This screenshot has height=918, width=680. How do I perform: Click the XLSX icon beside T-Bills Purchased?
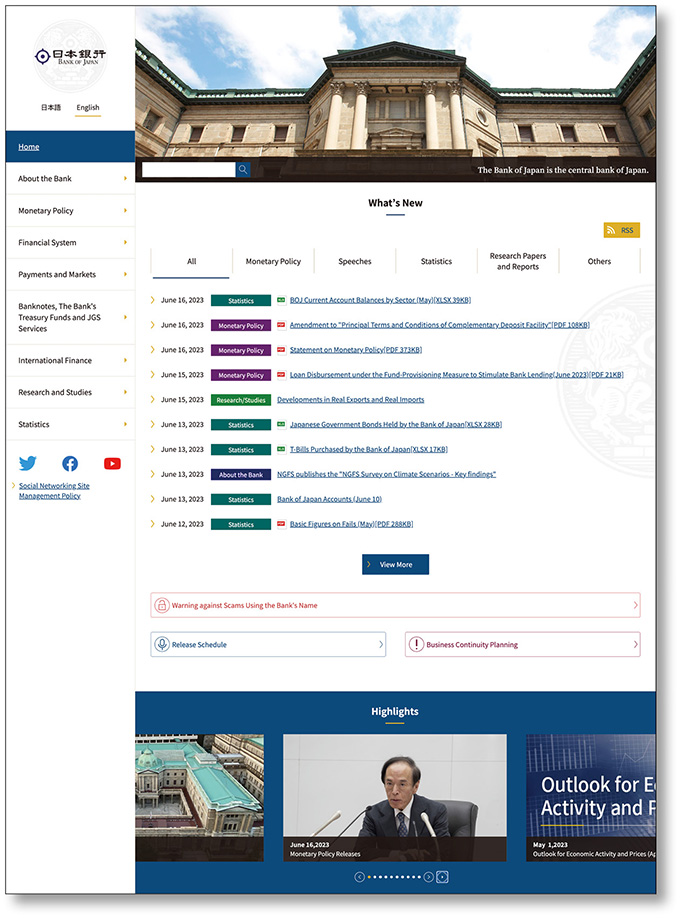click(x=281, y=449)
